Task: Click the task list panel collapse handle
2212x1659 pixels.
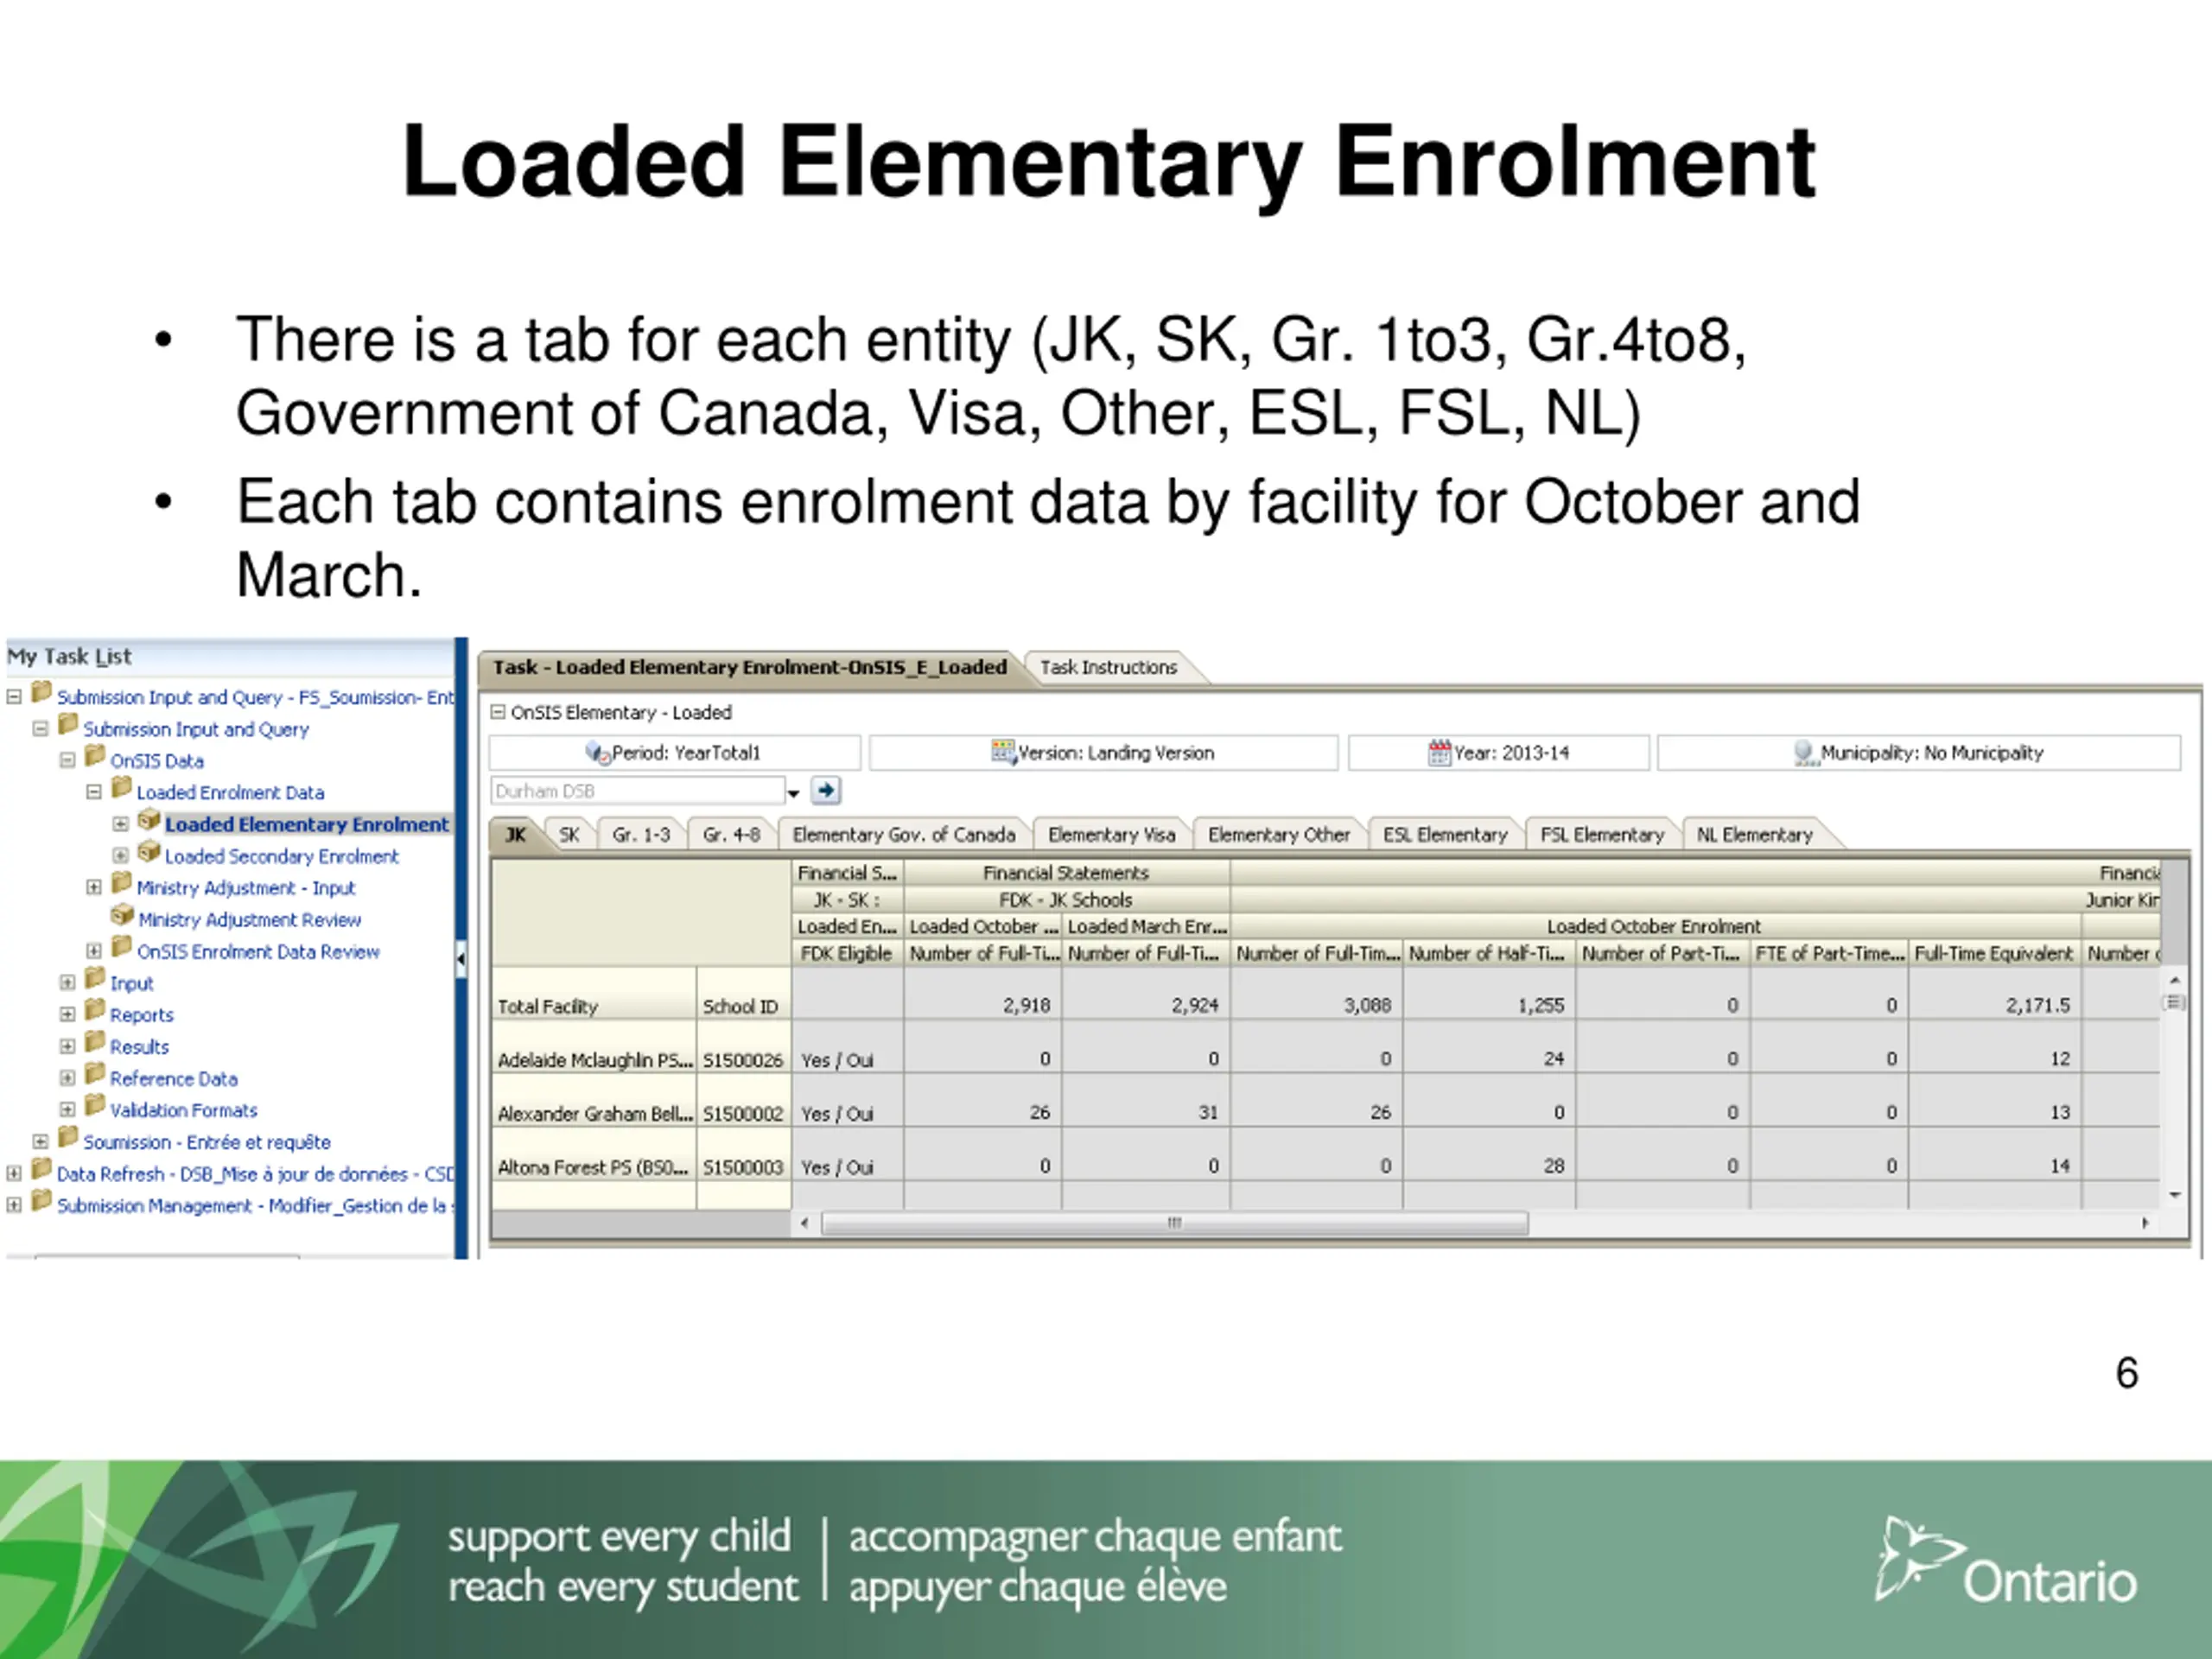Action: 460,959
